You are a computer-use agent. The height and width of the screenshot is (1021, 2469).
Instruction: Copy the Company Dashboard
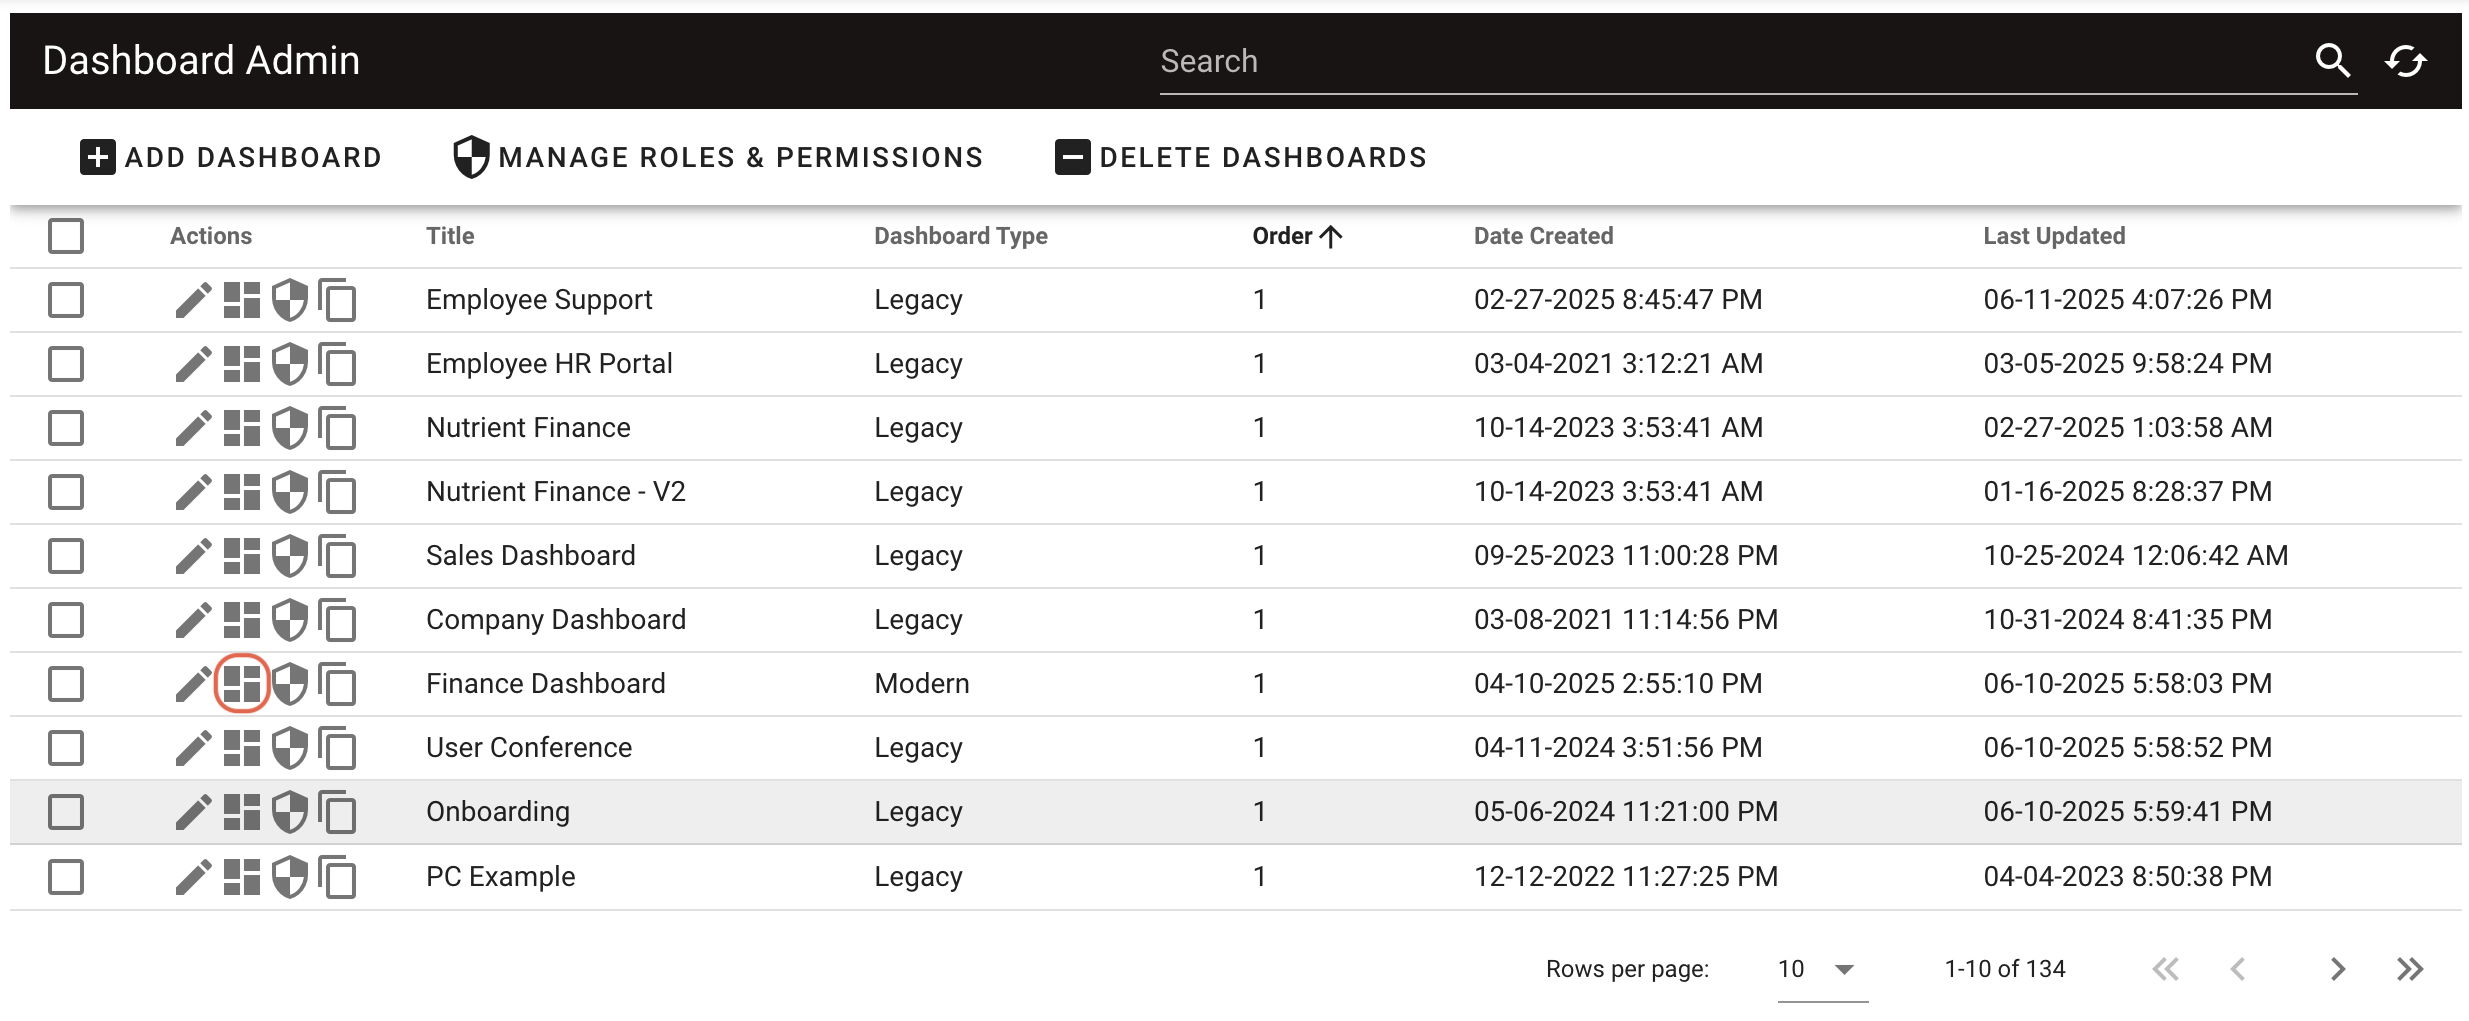point(338,620)
